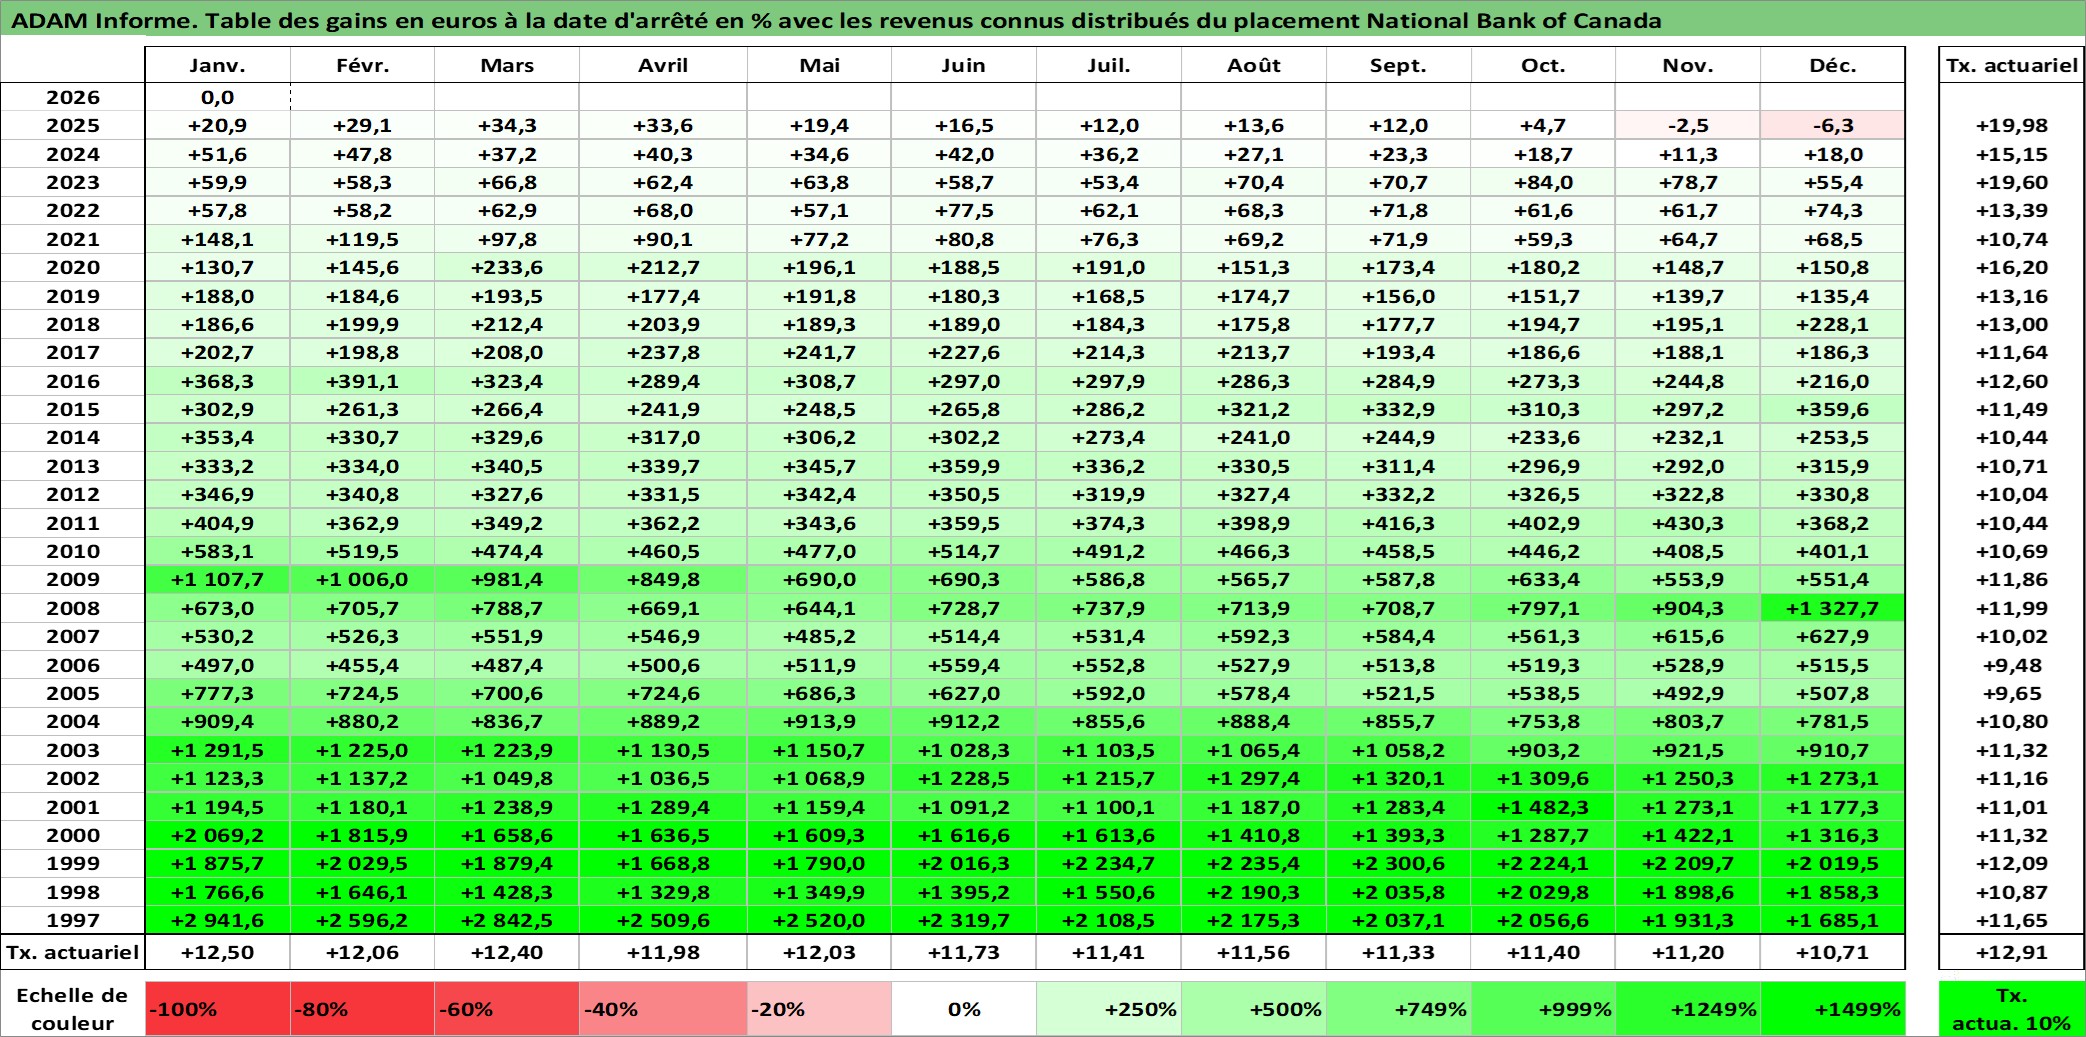
Task: Click the +2 069,2 cell for Janv. 2000
Action: click(x=218, y=835)
